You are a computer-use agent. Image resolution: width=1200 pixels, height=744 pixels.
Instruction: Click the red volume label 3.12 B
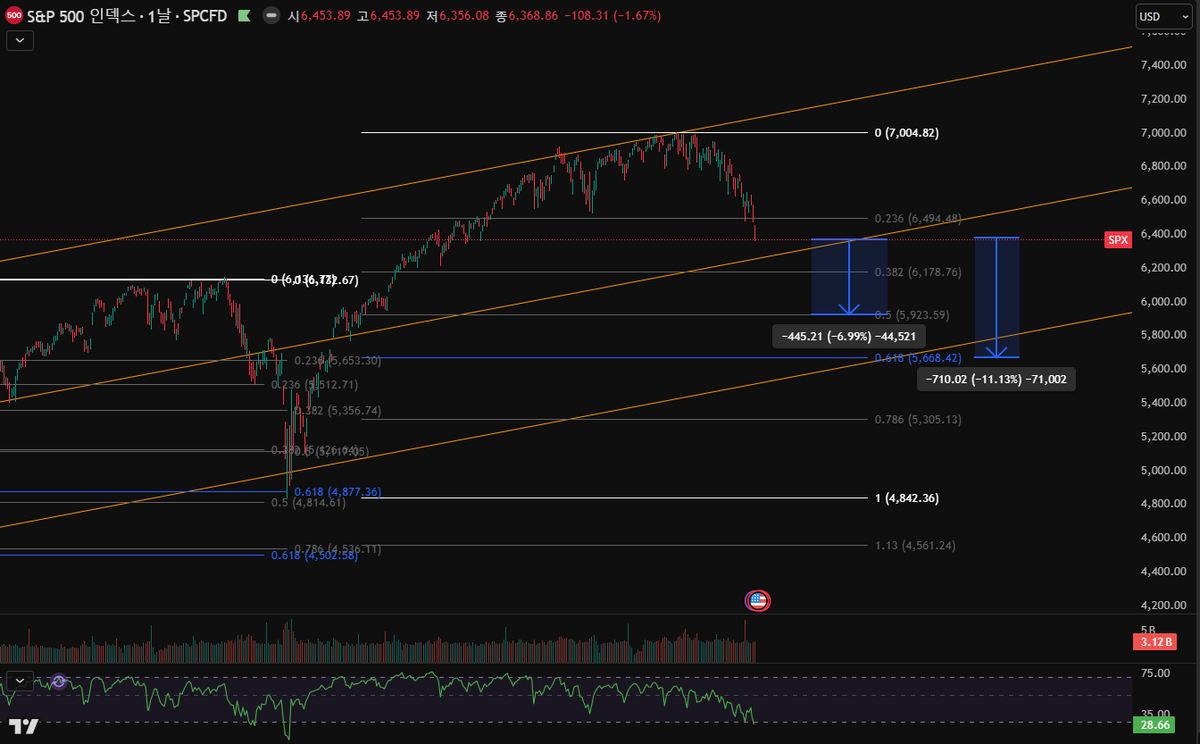tap(1153, 642)
